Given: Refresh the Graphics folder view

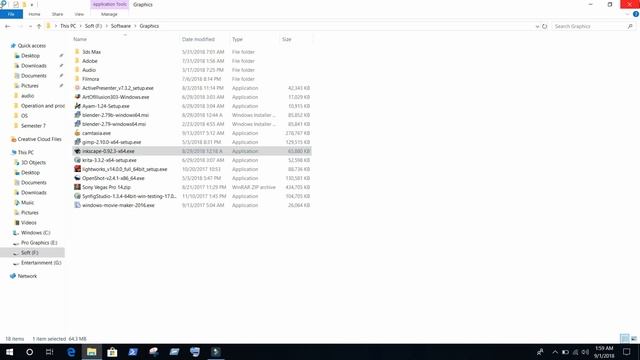Looking at the screenshot, I should [x=544, y=26].
